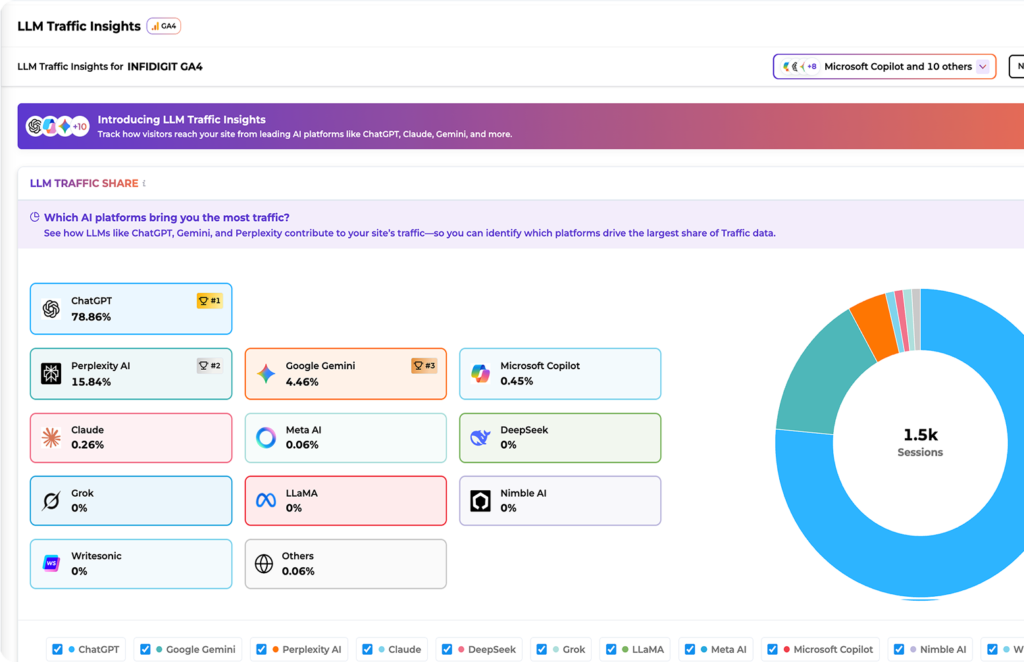Click the Others globe icon

[264, 564]
